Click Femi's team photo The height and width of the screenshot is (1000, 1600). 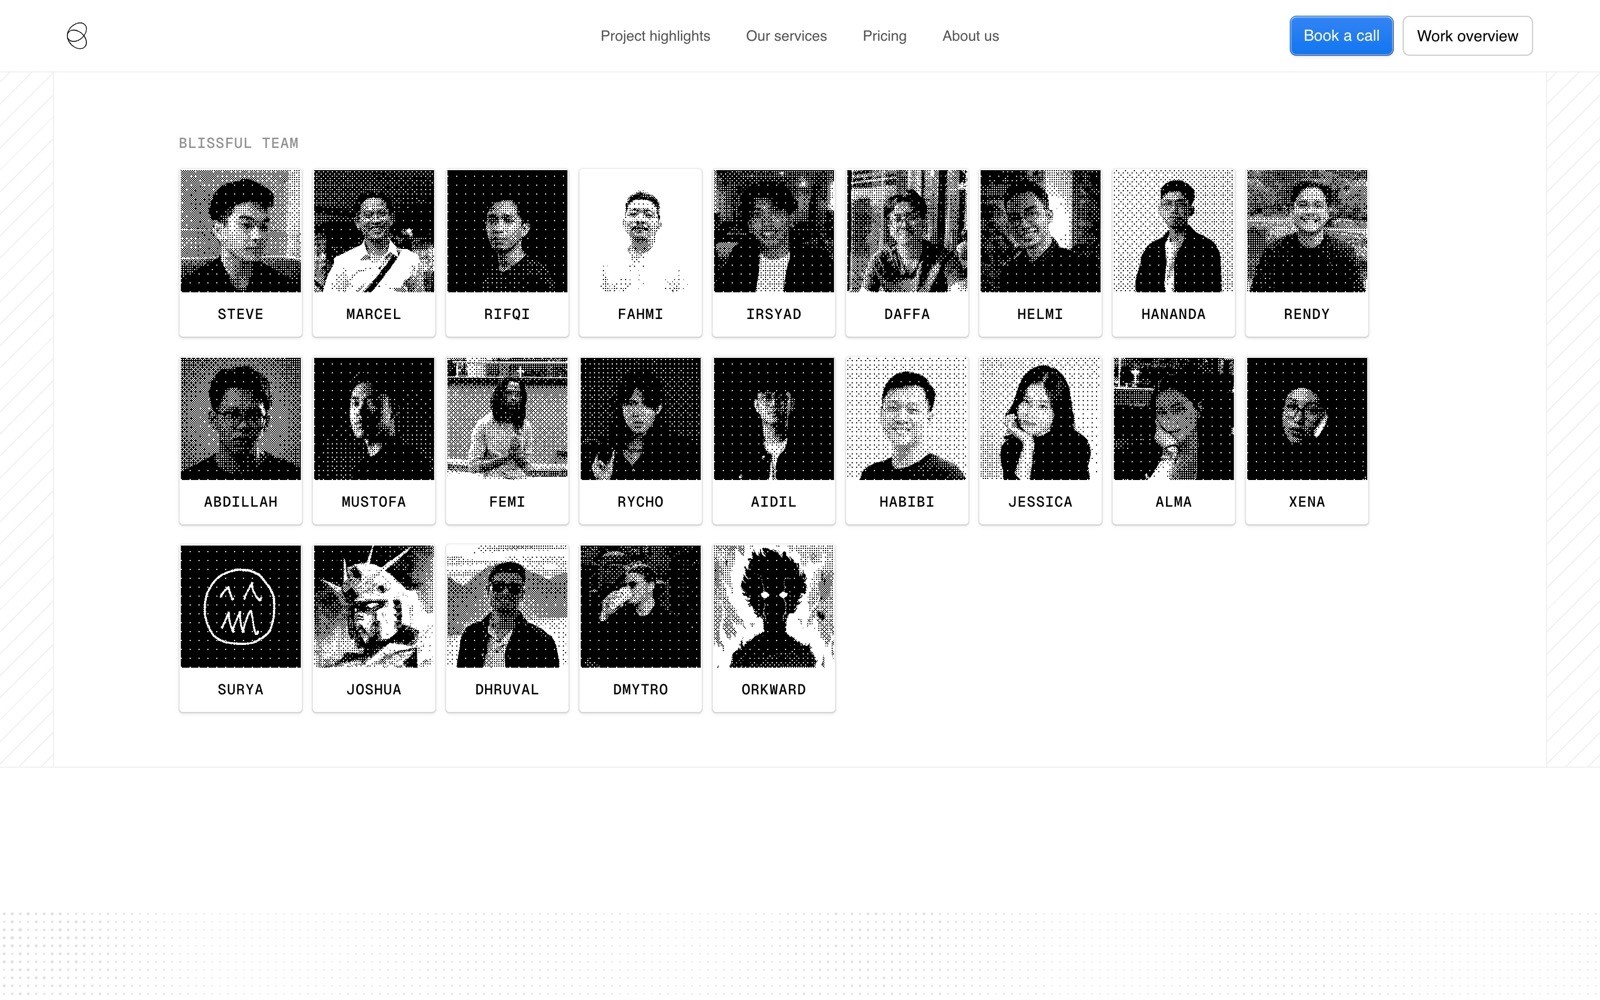coord(507,419)
